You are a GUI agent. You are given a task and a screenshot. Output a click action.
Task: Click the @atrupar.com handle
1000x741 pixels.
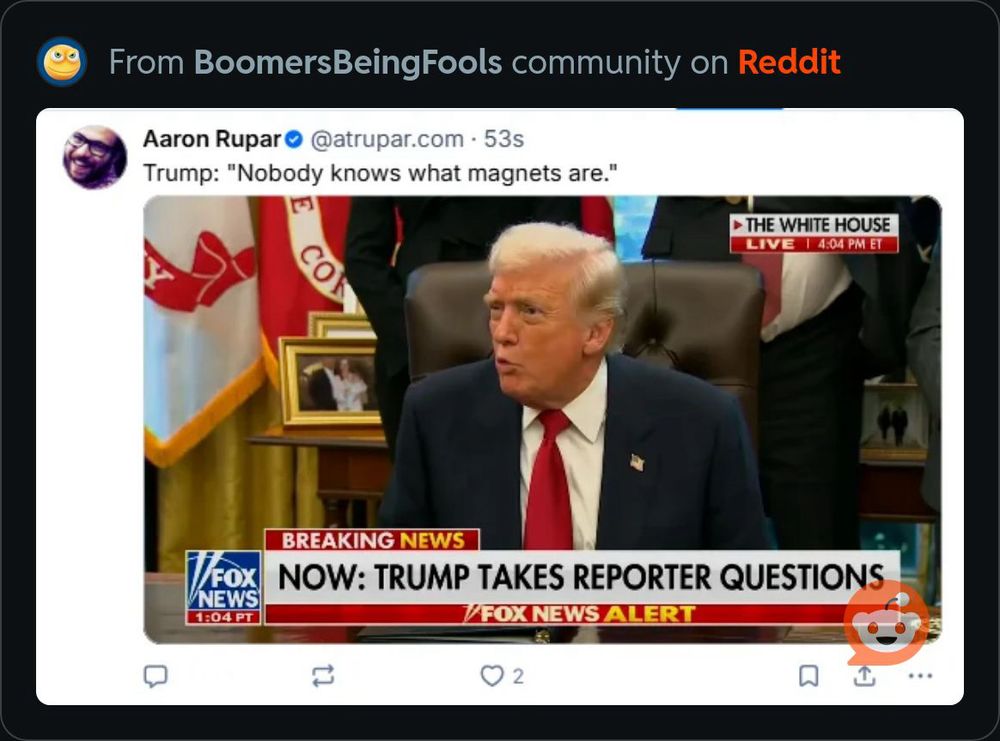coord(387,139)
